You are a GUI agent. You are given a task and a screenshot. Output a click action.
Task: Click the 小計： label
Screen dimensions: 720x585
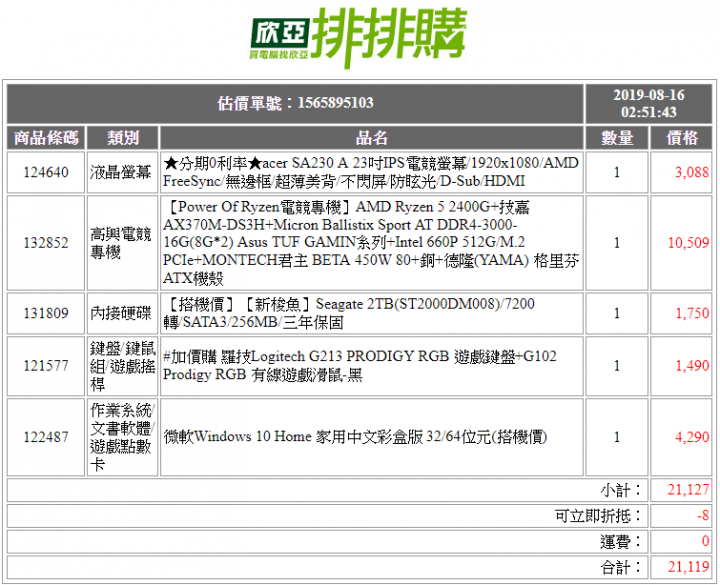tap(621, 490)
